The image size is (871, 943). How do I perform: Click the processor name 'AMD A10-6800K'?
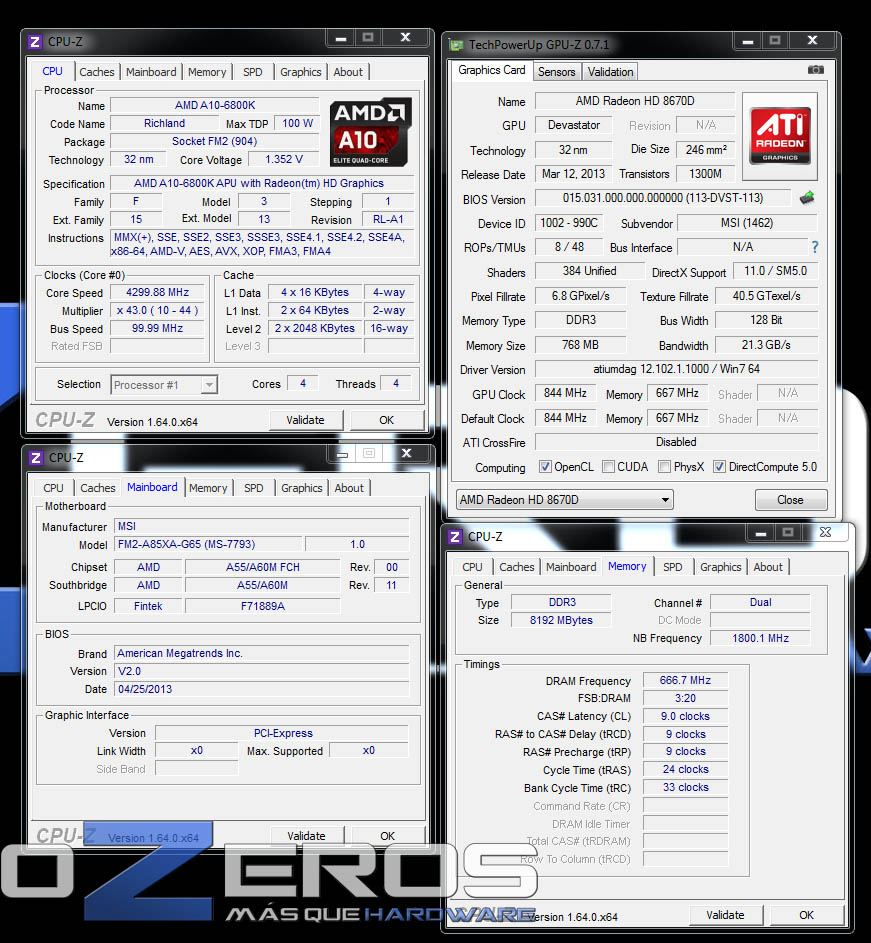[215, 105]
